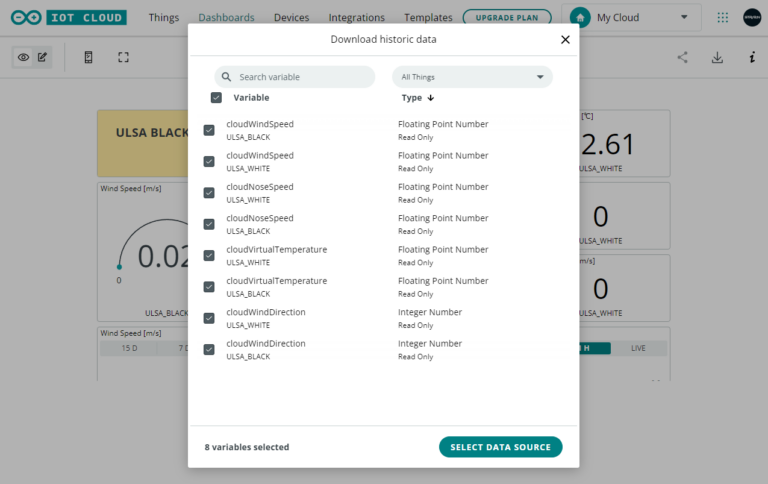Click the Select Data Source button

500,447
